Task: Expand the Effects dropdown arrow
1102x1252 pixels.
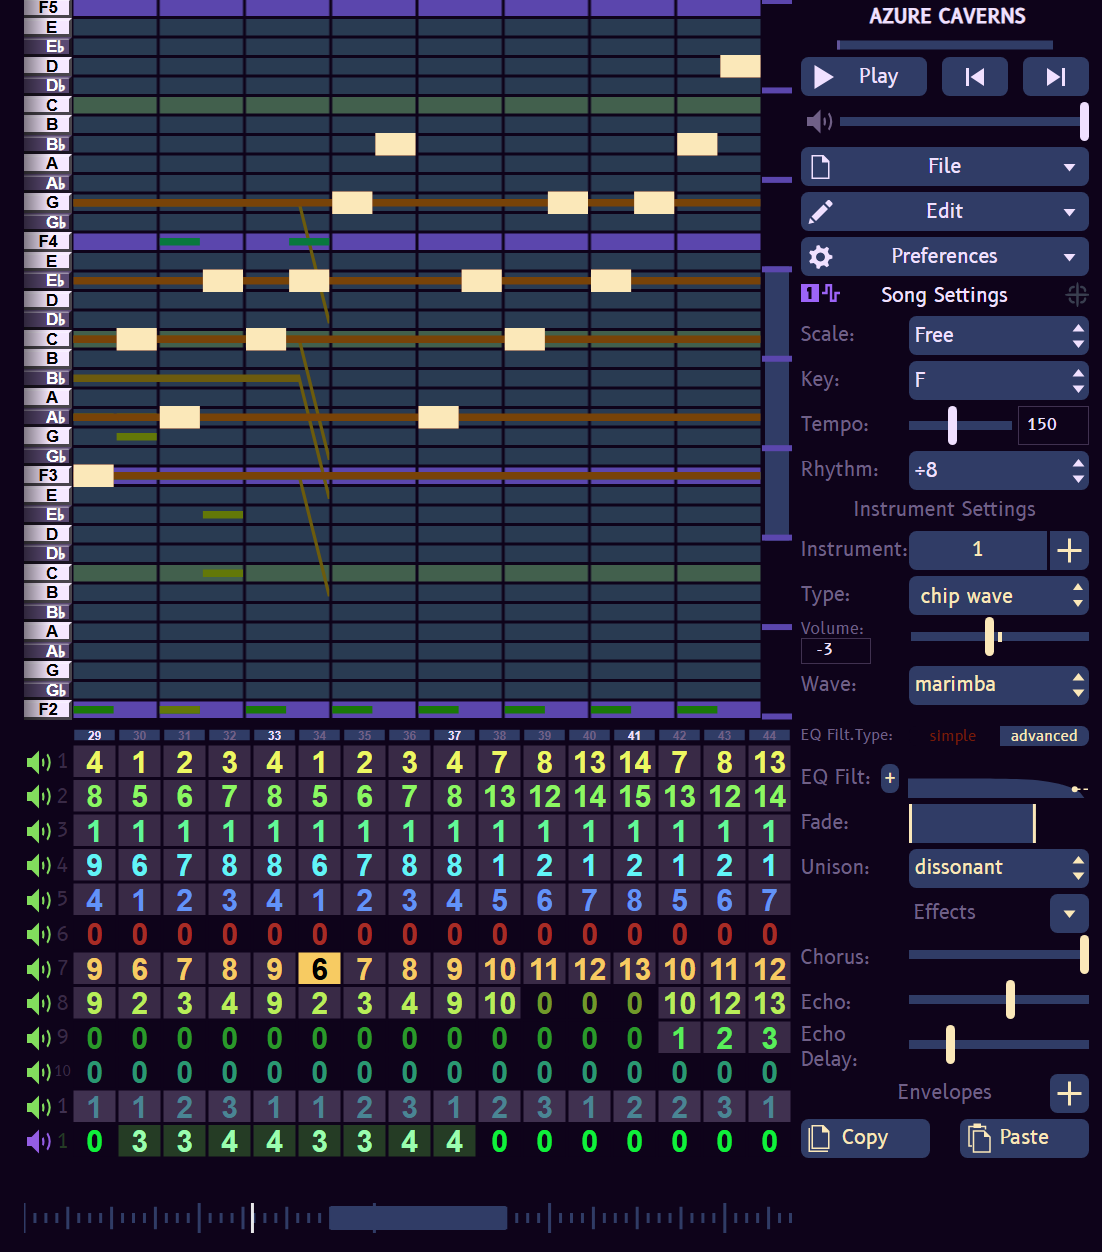Action: [x=1069, y=913]
